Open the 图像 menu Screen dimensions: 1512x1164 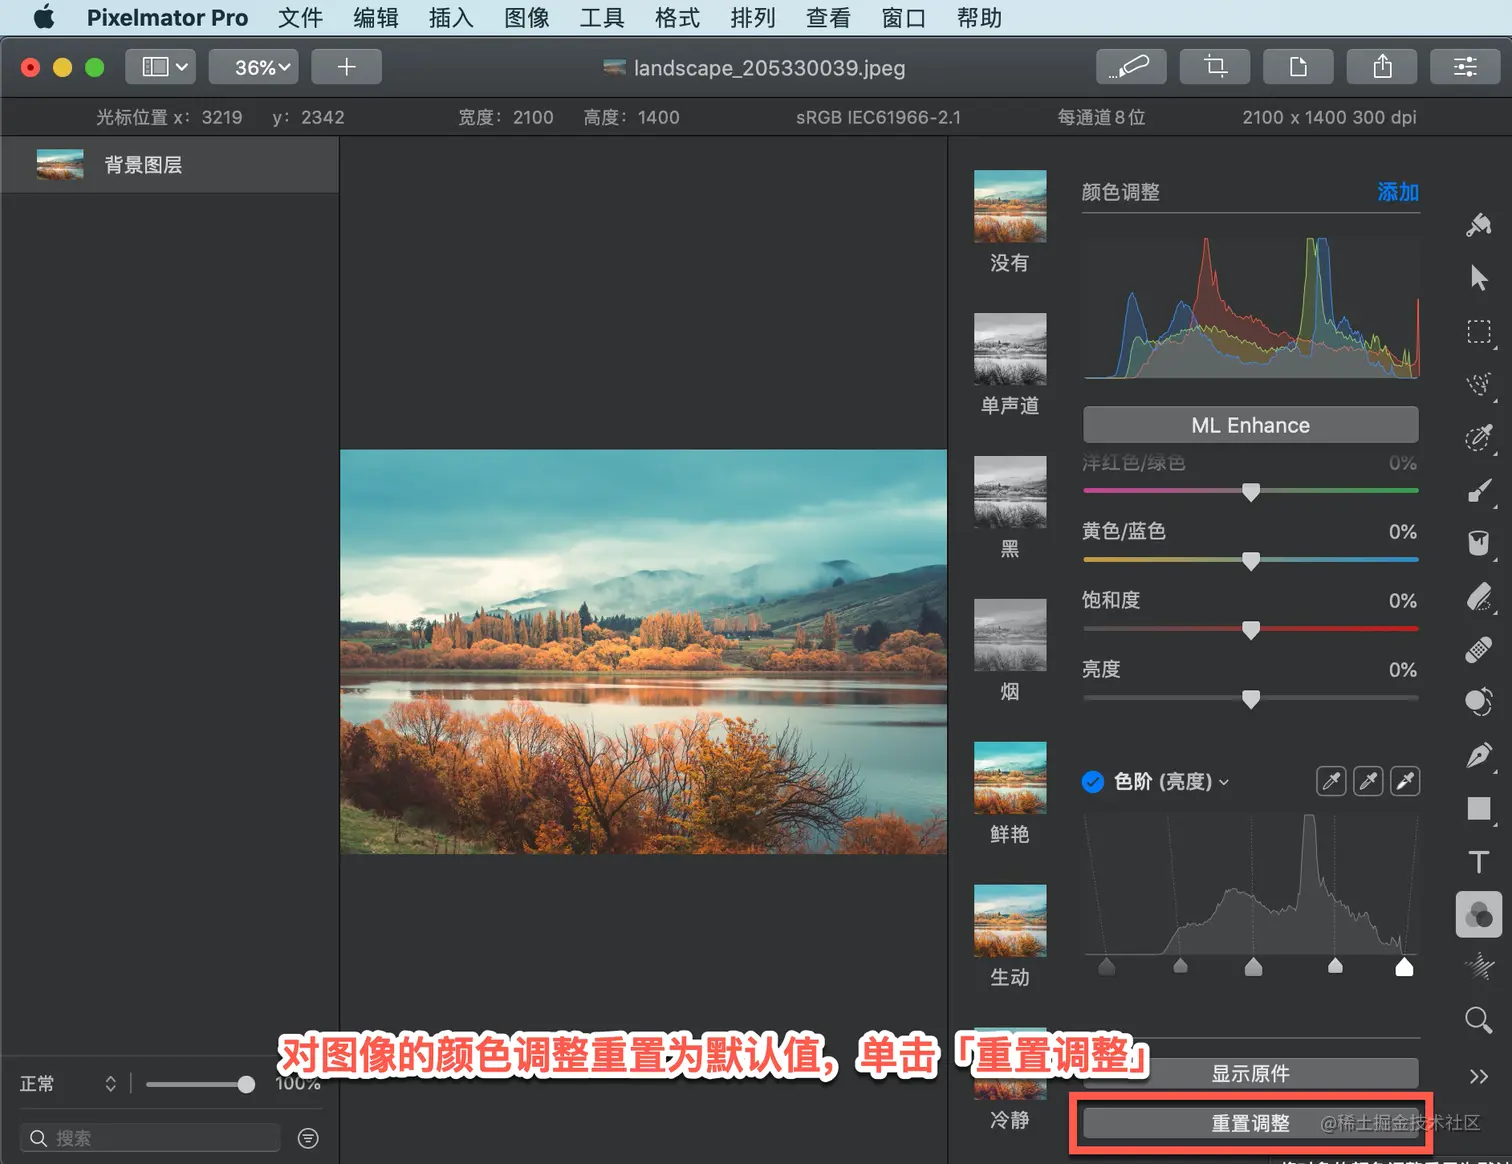click(527, 18)
